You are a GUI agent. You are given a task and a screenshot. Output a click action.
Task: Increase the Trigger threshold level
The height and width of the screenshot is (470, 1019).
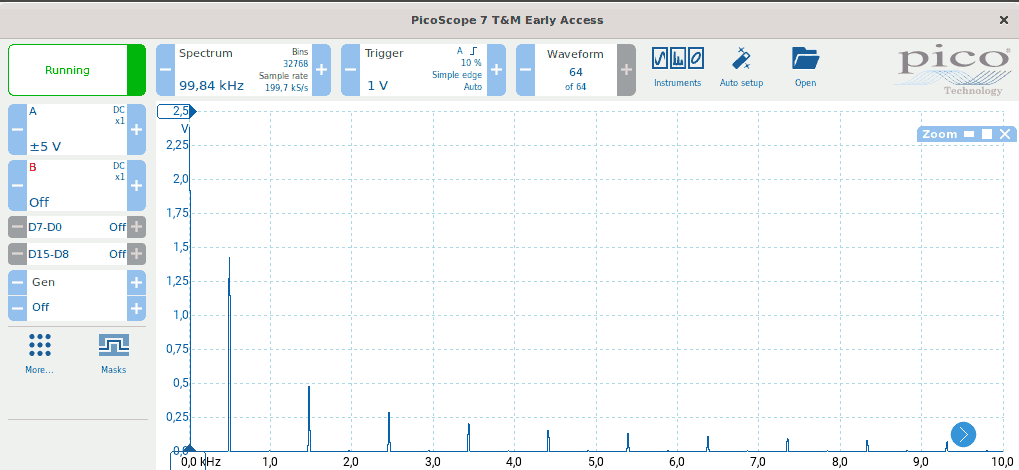coord(497,70)
